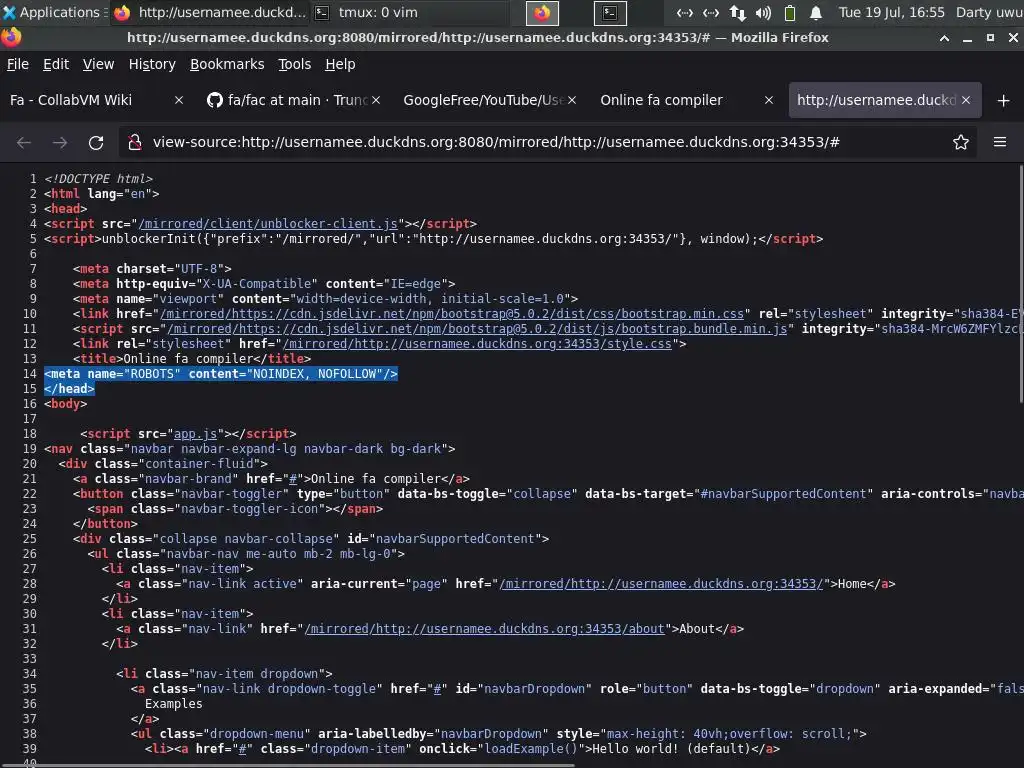Click the Firefox icon in panel workspace switcher

click(x=542, y=12)
